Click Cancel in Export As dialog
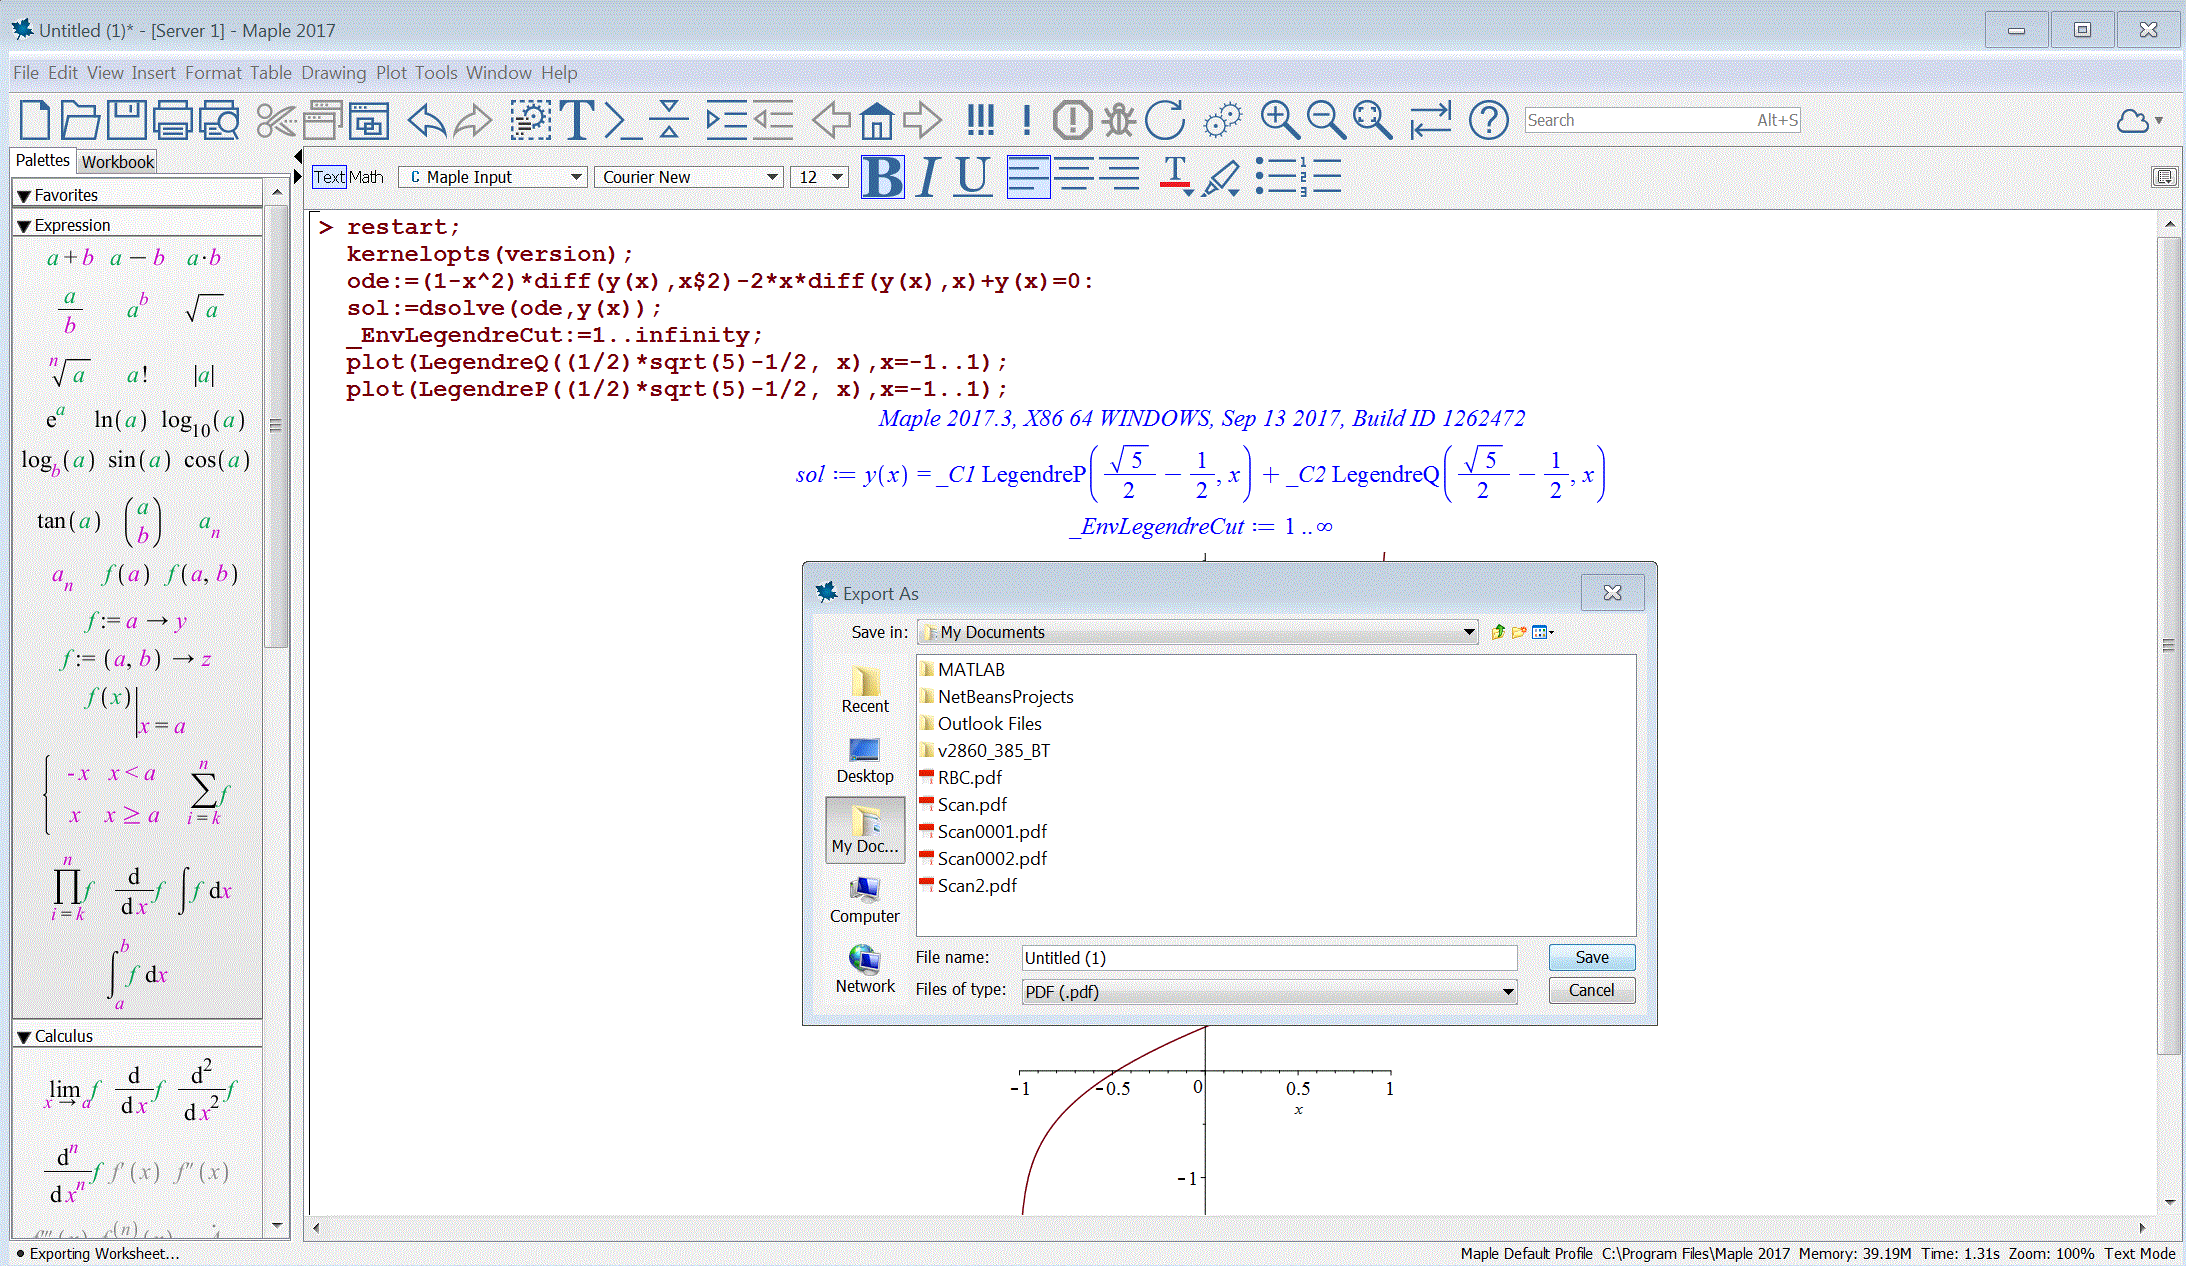The width and height of the screenshot is (2186, 1266). tap(1592, 990)
